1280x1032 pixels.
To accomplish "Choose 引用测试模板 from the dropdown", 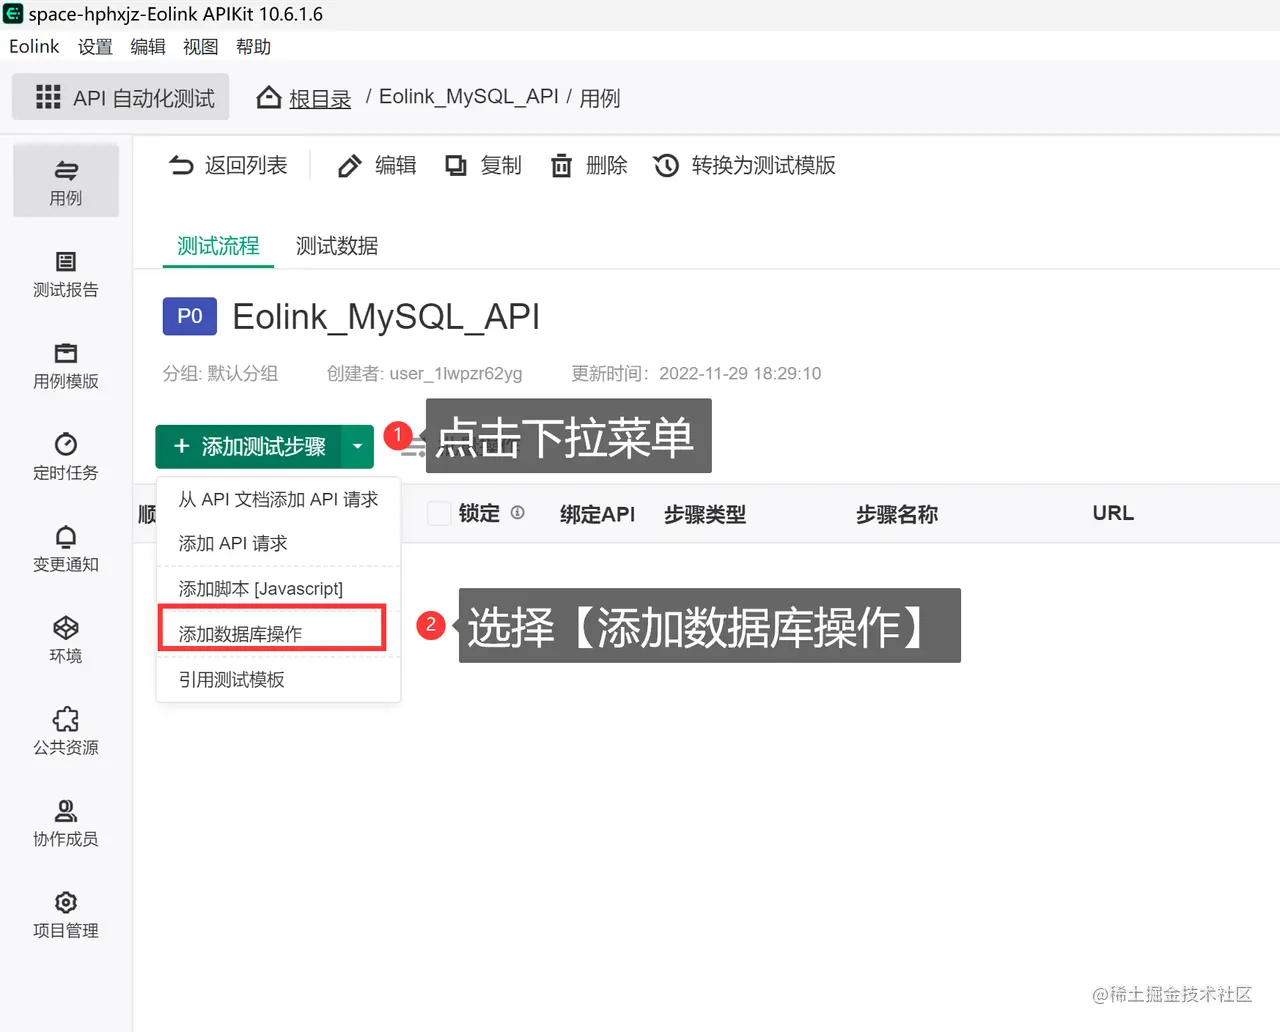I will [x=278, y=680].
